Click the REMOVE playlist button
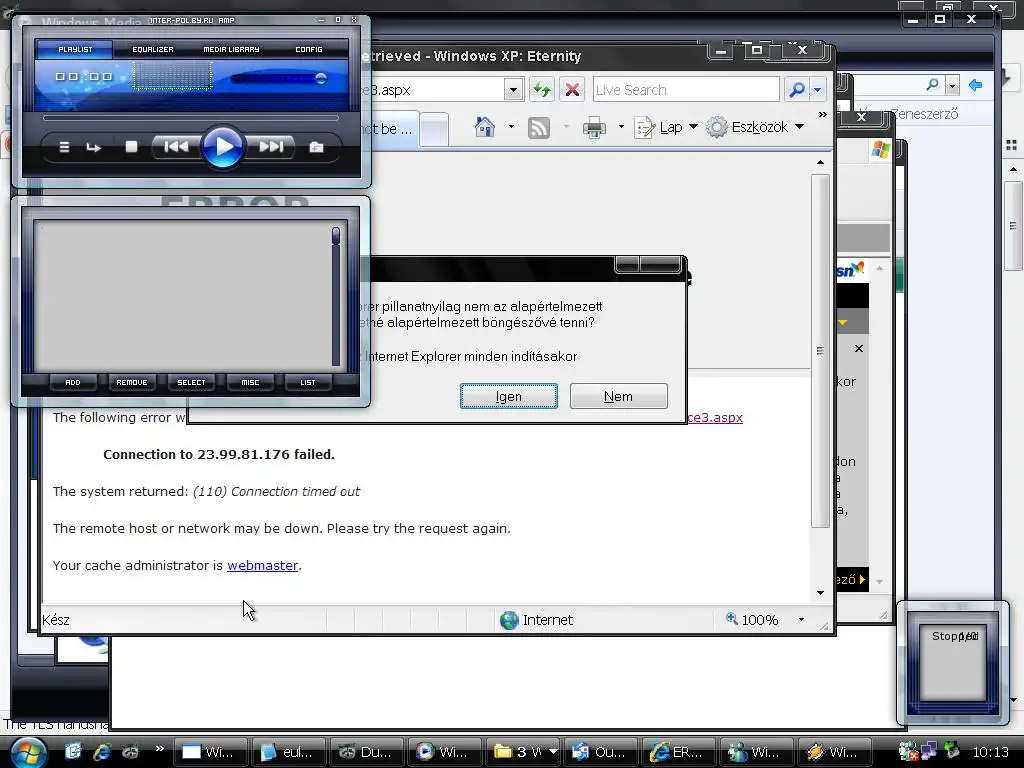This screenshot has height=768, width=1024. [x=132, y=383]
